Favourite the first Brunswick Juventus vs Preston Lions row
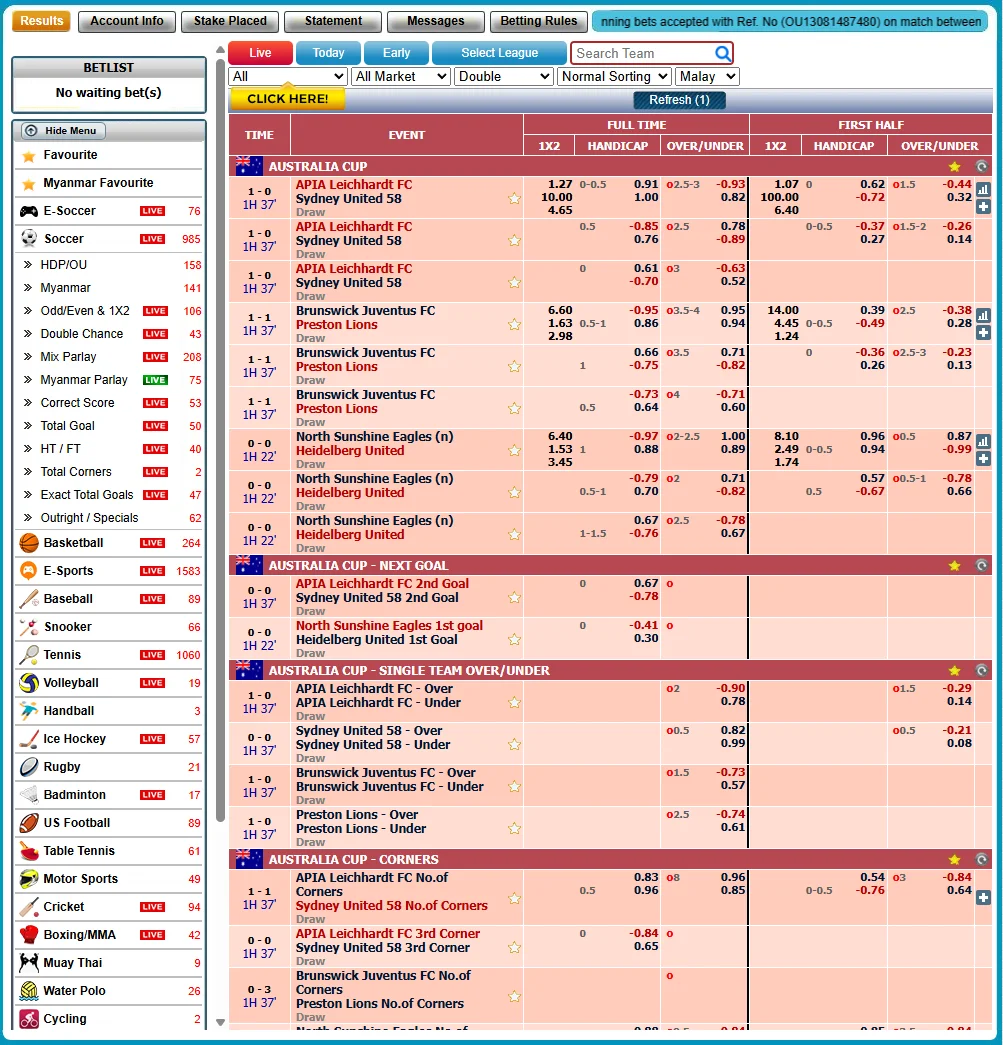Screen dimensions: 1003x1045 coord(514,325)
